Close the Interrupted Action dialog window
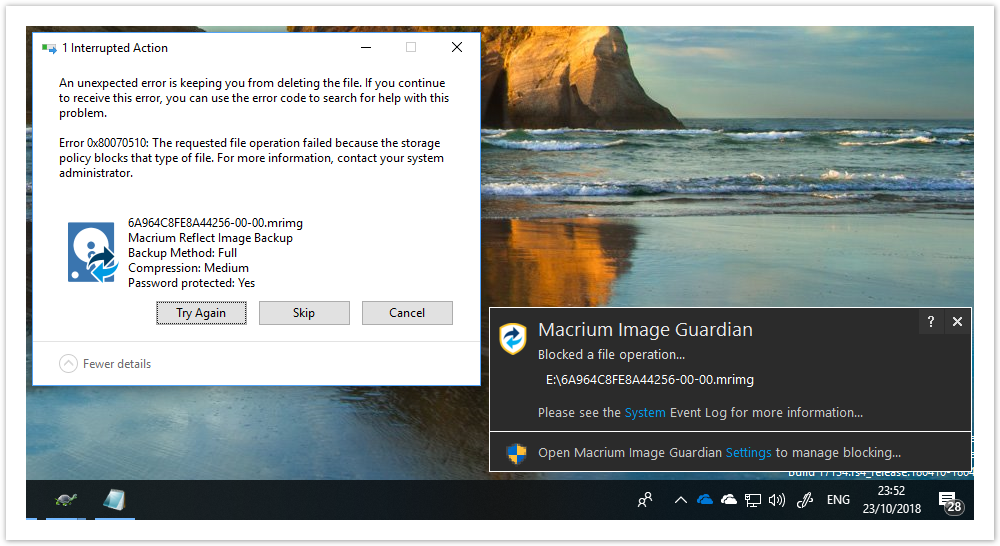The width and height of the screenshot is (1000, 546). click(457, 47)
